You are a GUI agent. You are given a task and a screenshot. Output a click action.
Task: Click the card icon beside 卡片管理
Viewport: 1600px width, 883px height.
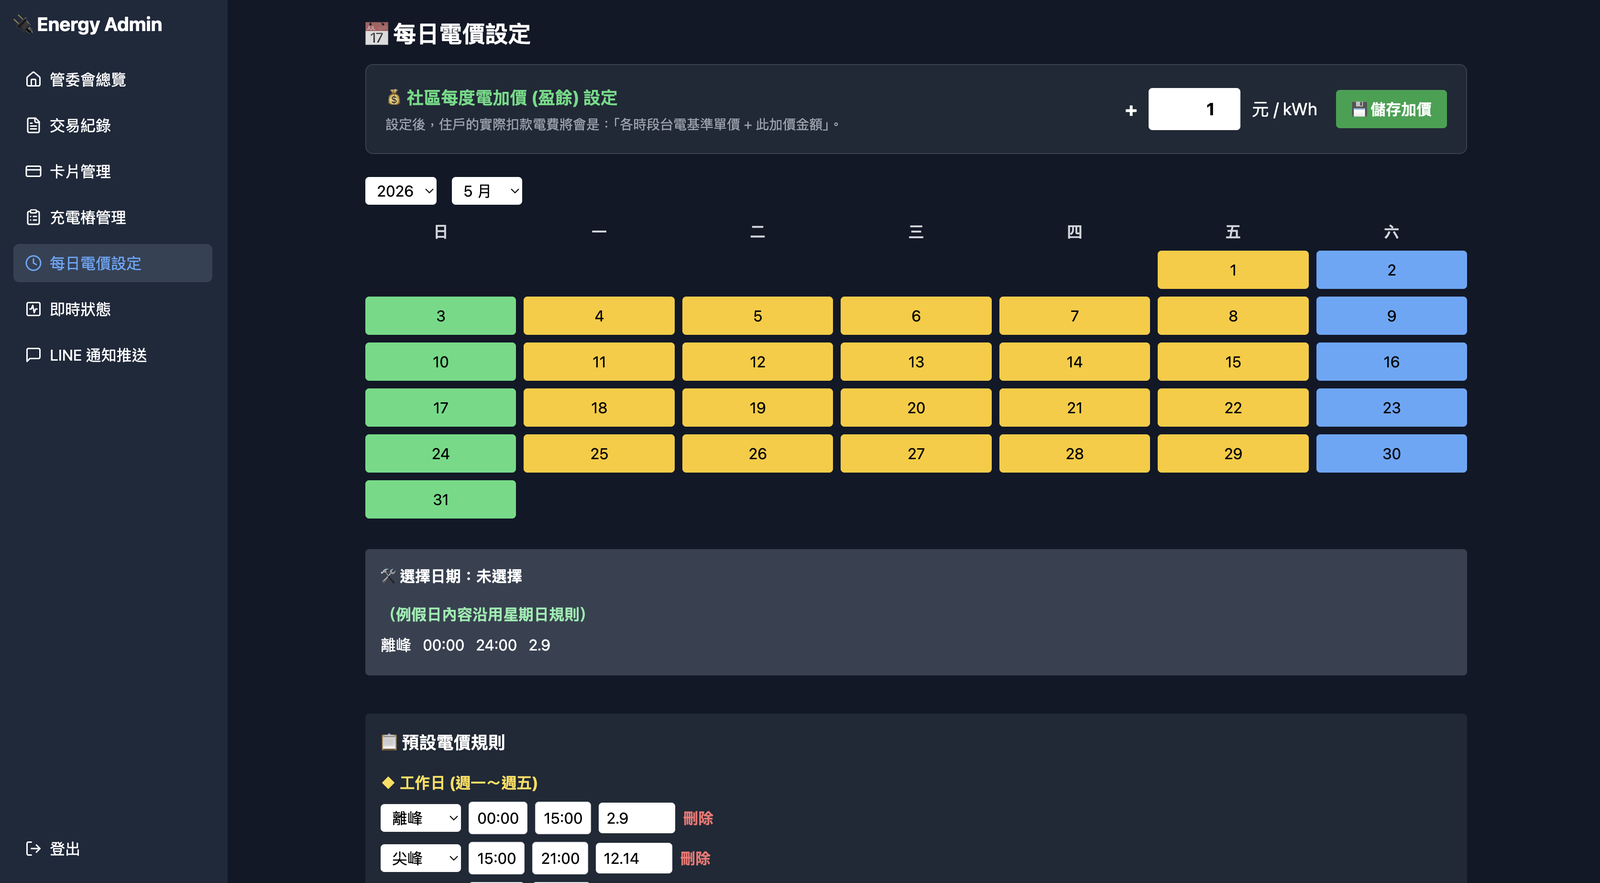pyautogui.click(x=33, y=171)
